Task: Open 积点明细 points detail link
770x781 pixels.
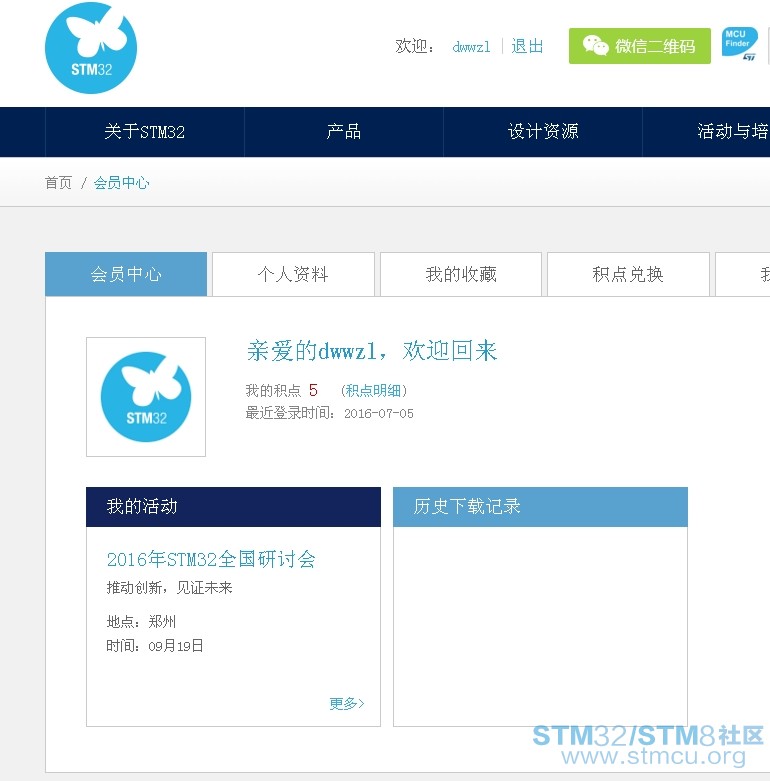Action: click(374, 390)
